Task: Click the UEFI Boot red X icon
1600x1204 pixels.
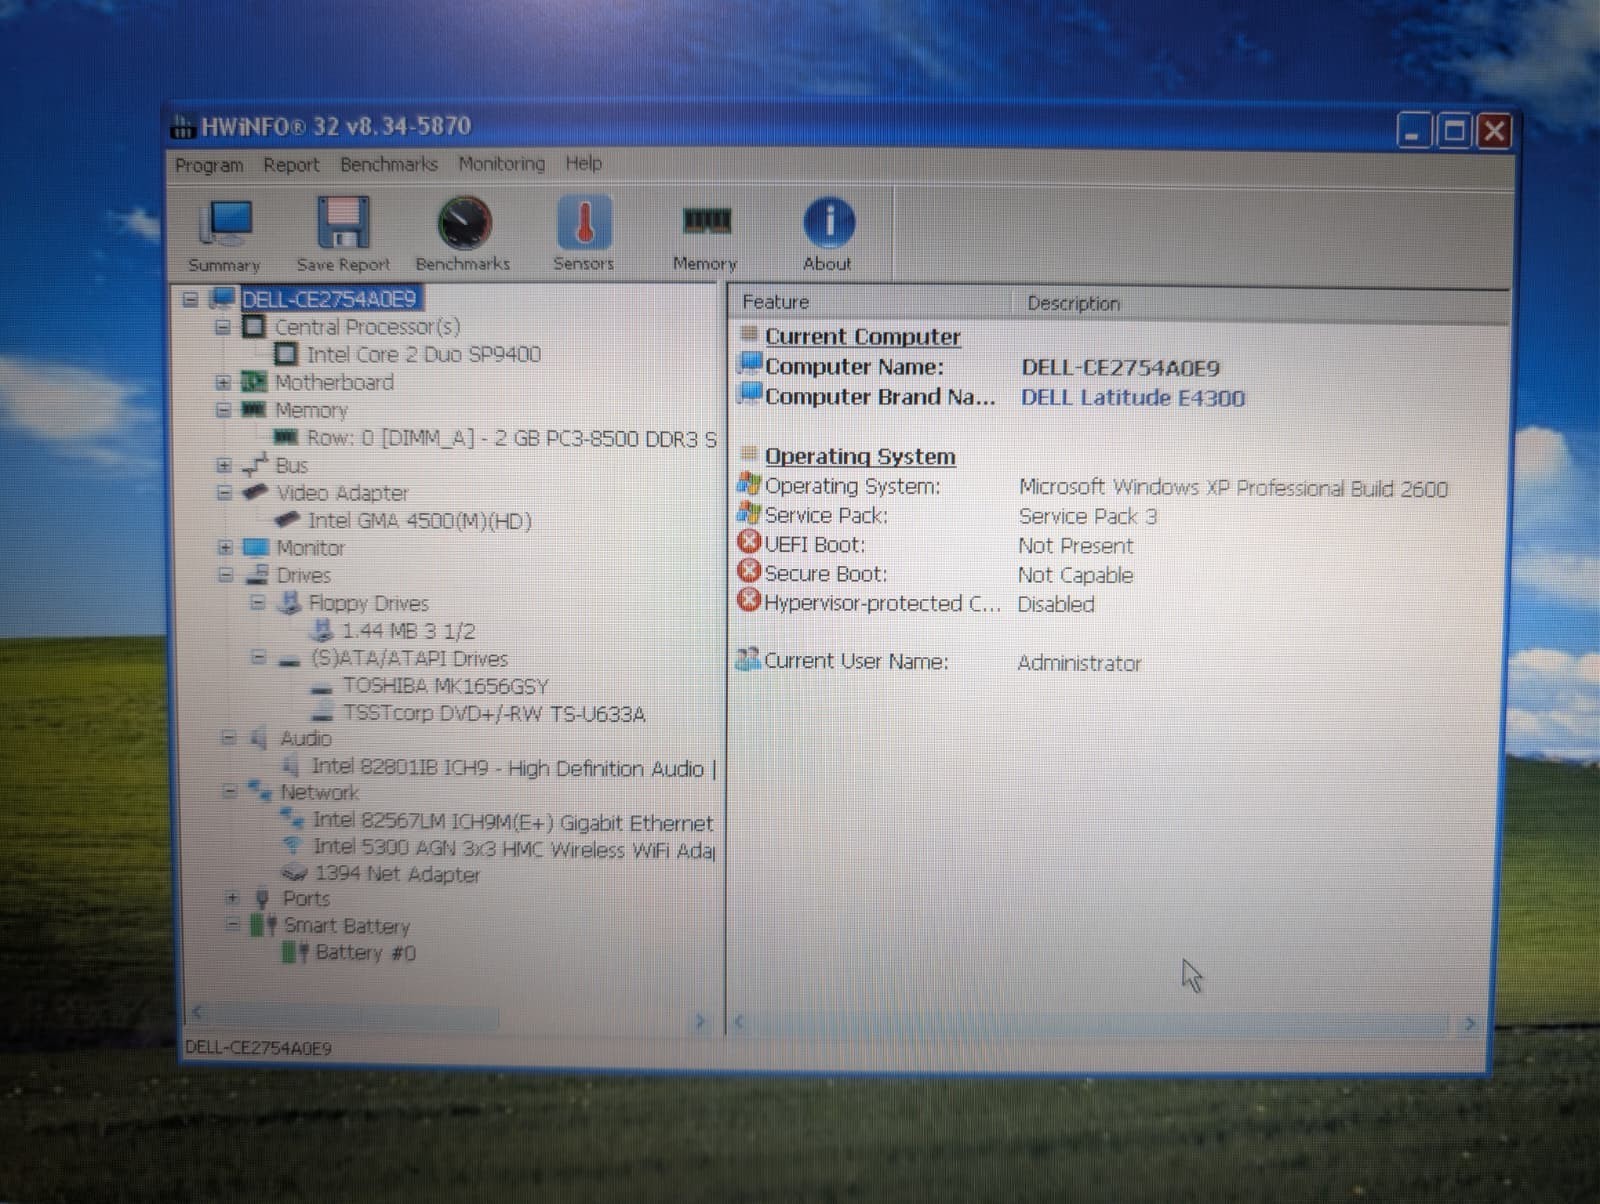Action: 749,542
